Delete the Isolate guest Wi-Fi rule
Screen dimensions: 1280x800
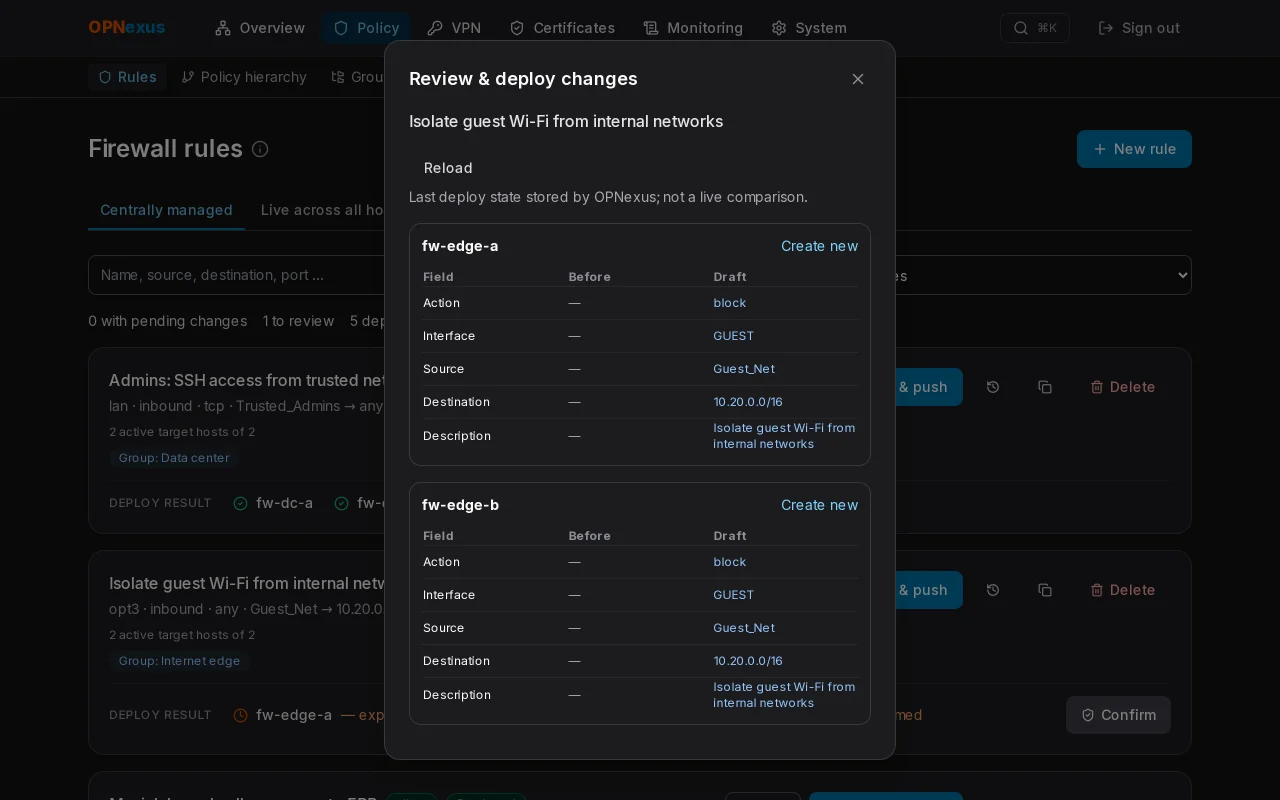click(1123, 590)
